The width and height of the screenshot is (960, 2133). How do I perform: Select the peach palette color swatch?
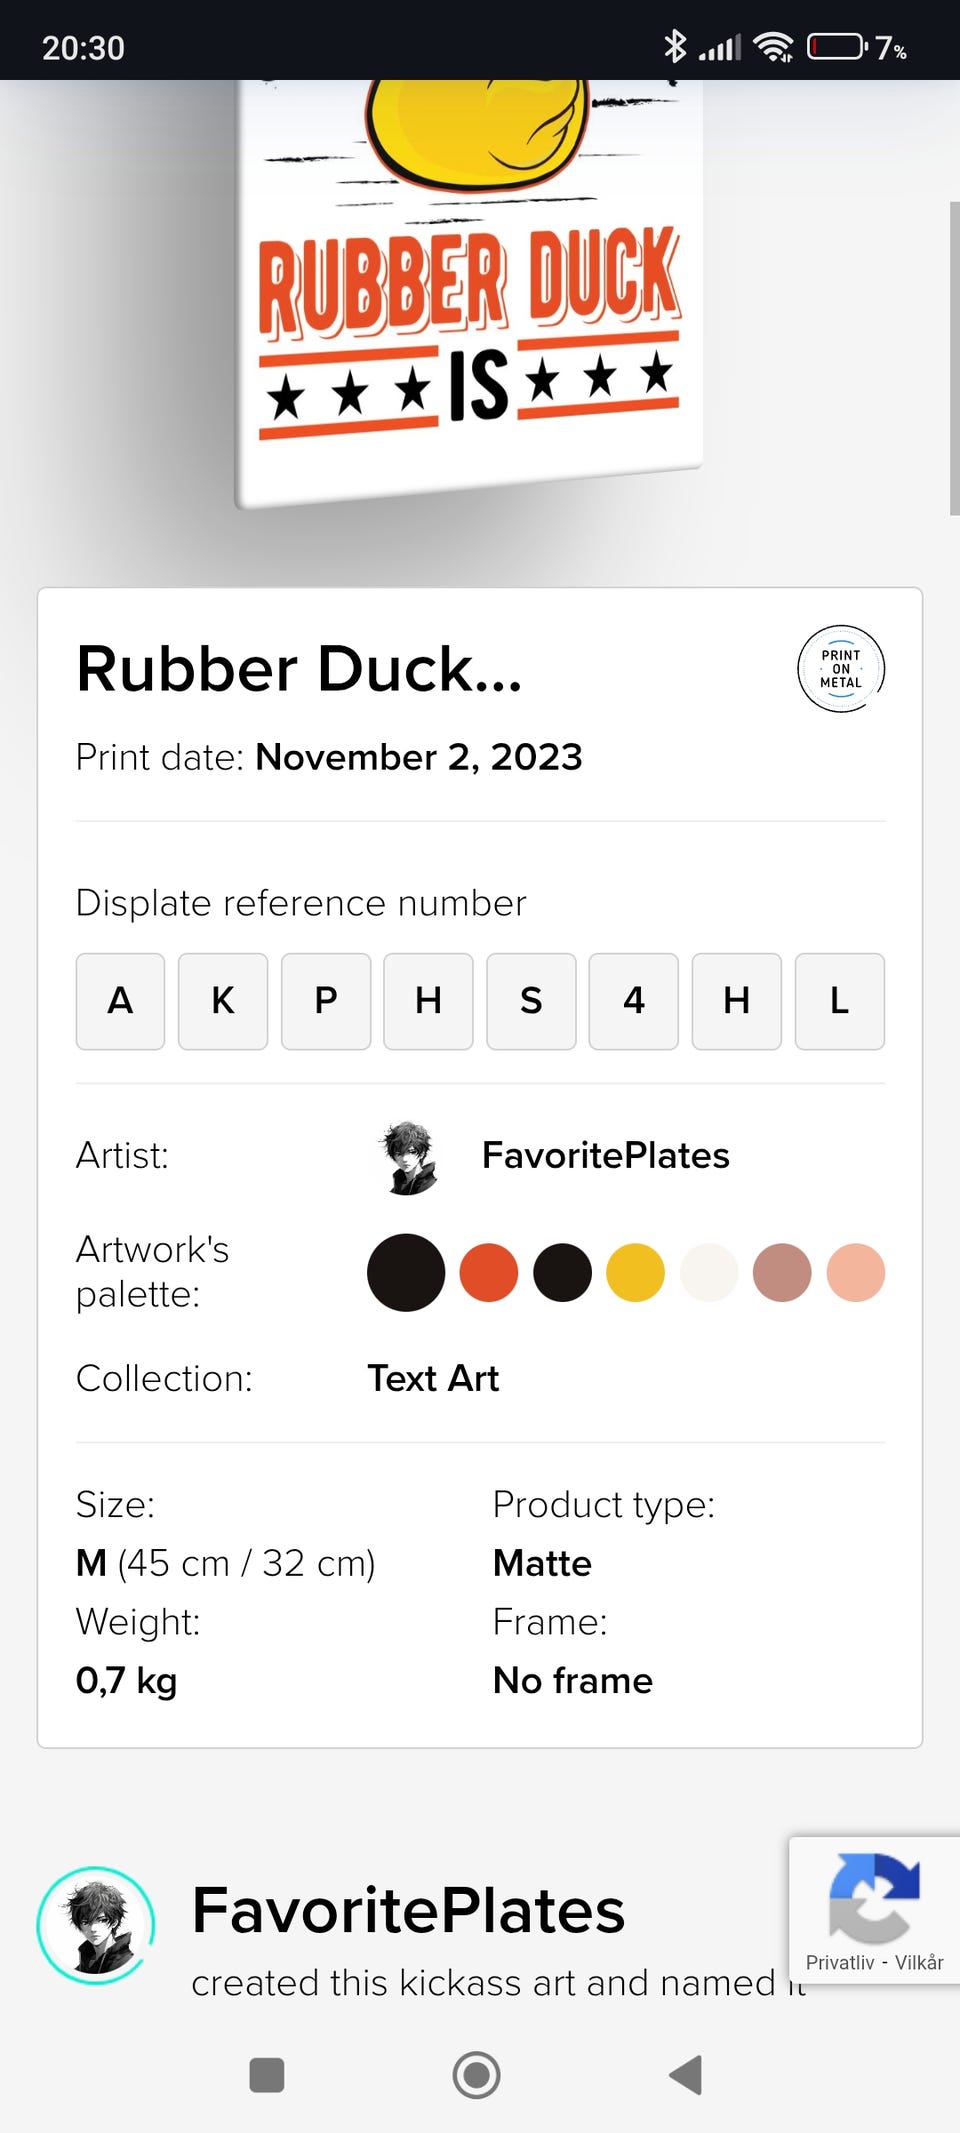coord(856,1273)
